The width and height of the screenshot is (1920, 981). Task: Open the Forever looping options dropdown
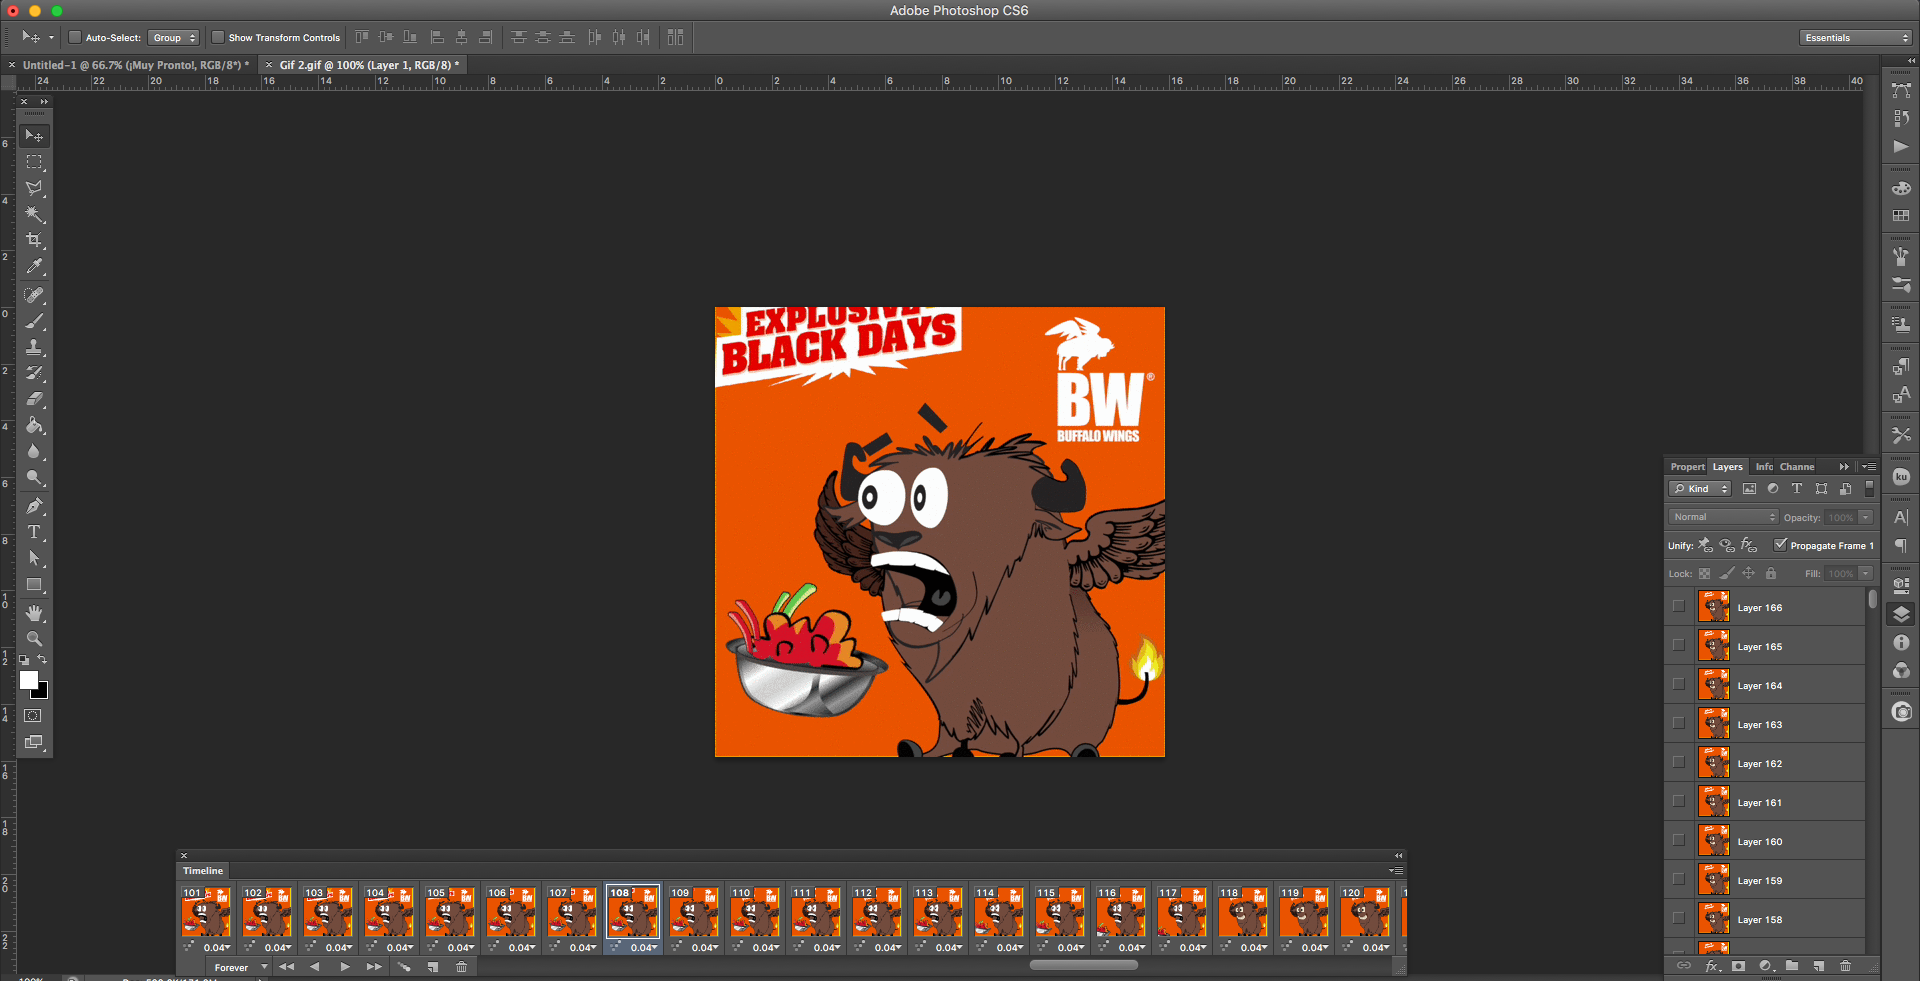(240, 967)
